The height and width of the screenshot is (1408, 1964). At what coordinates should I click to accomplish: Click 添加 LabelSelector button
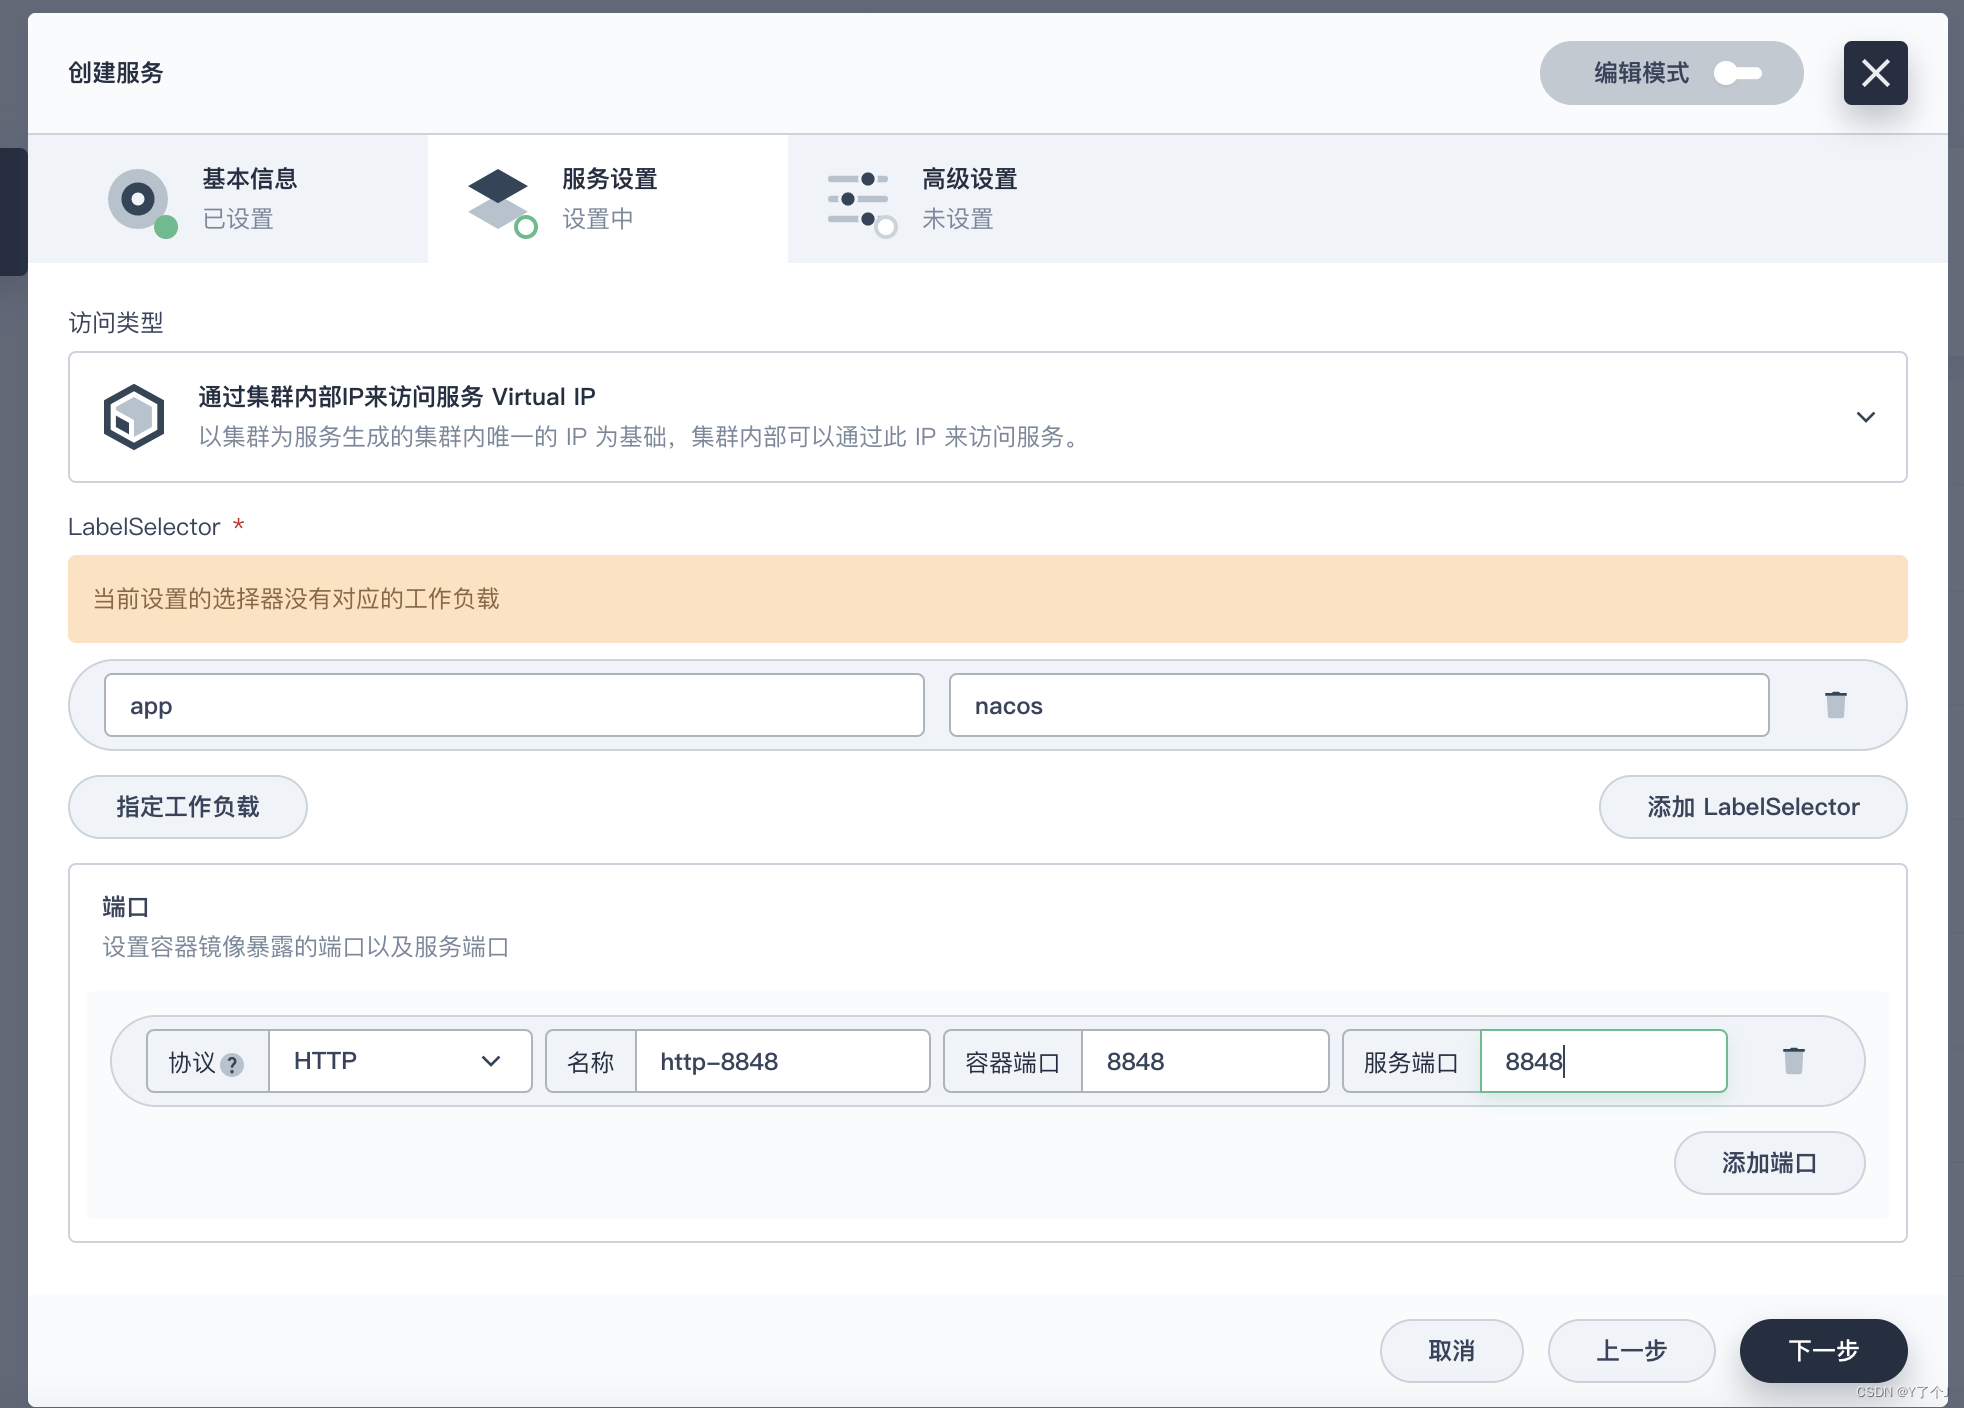[1753, 807]
